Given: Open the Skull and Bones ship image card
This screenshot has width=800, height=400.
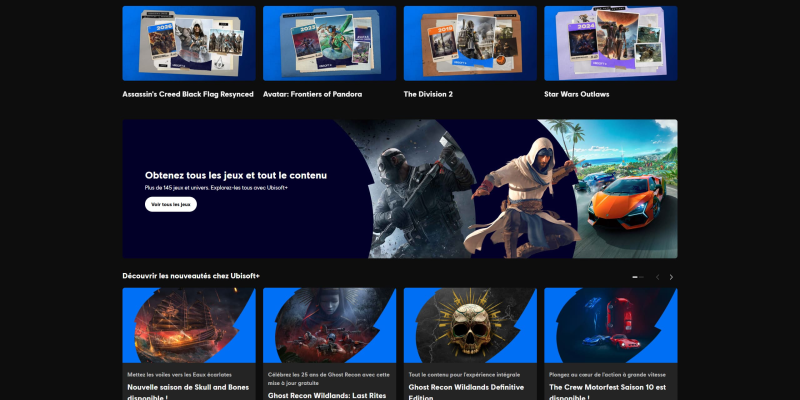Looking at the screenshot, I should 189,326.
